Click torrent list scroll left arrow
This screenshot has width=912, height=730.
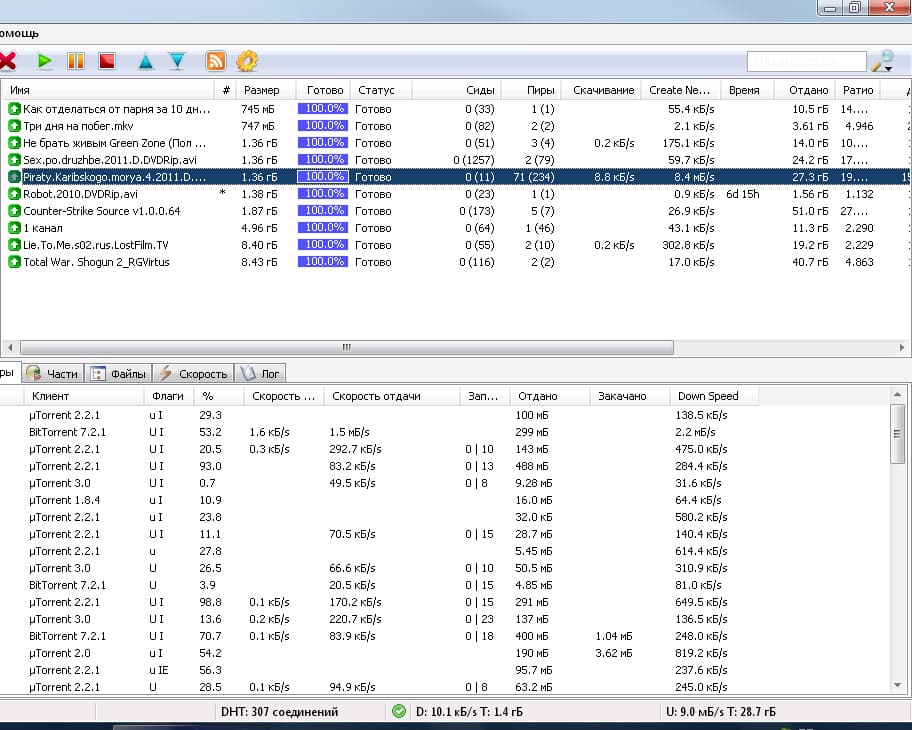[10, 347]
